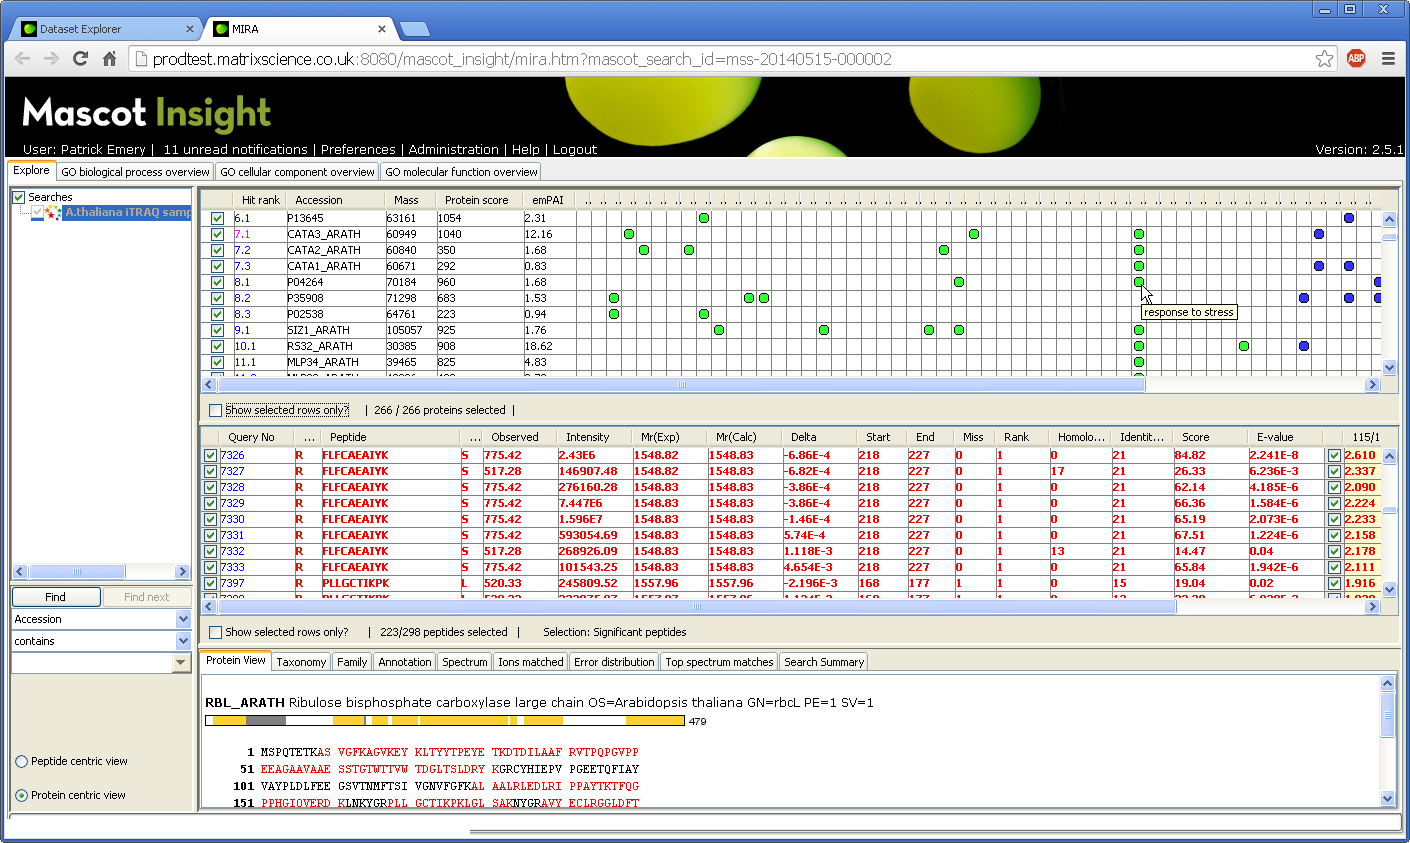Toggle the Searches root checkbox
Screen dimensions: 1410x843
[x=19, y=197]
